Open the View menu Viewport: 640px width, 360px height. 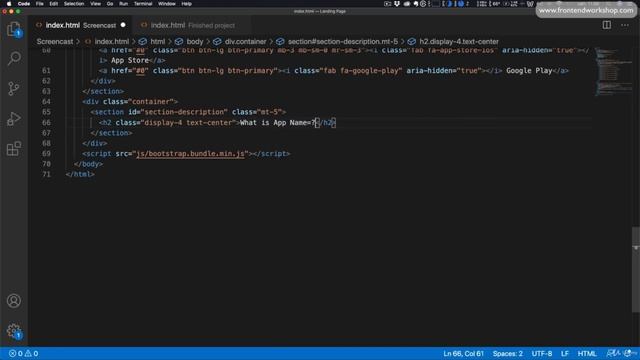96,4
